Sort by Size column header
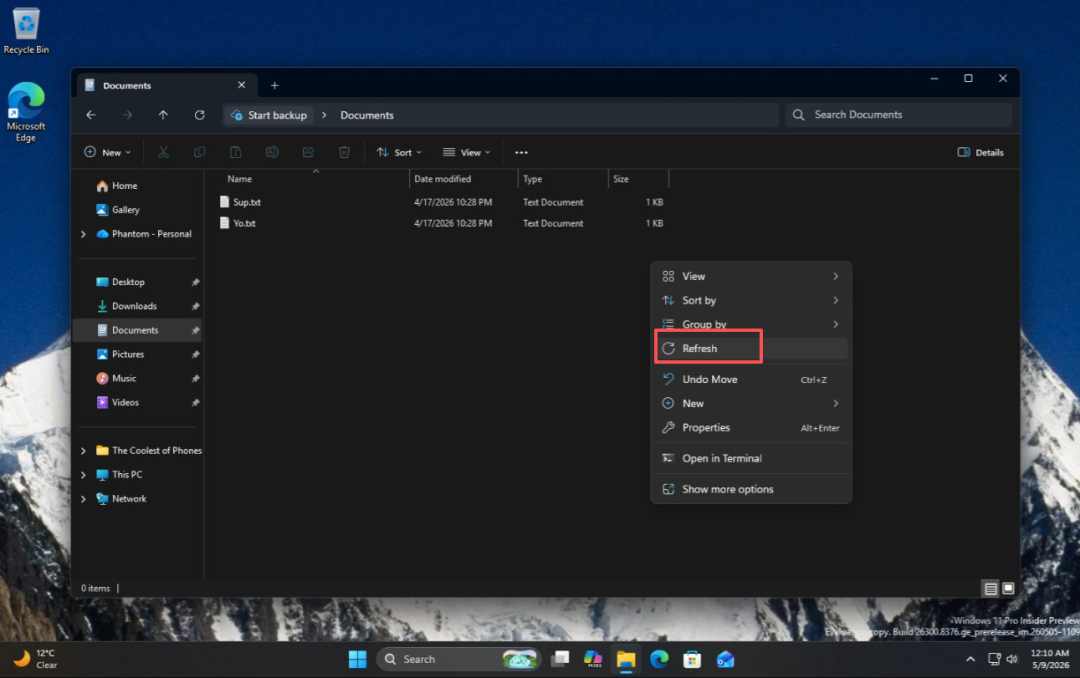The width and height of the screenshot is (1080, 678). [x=621, y=179]
